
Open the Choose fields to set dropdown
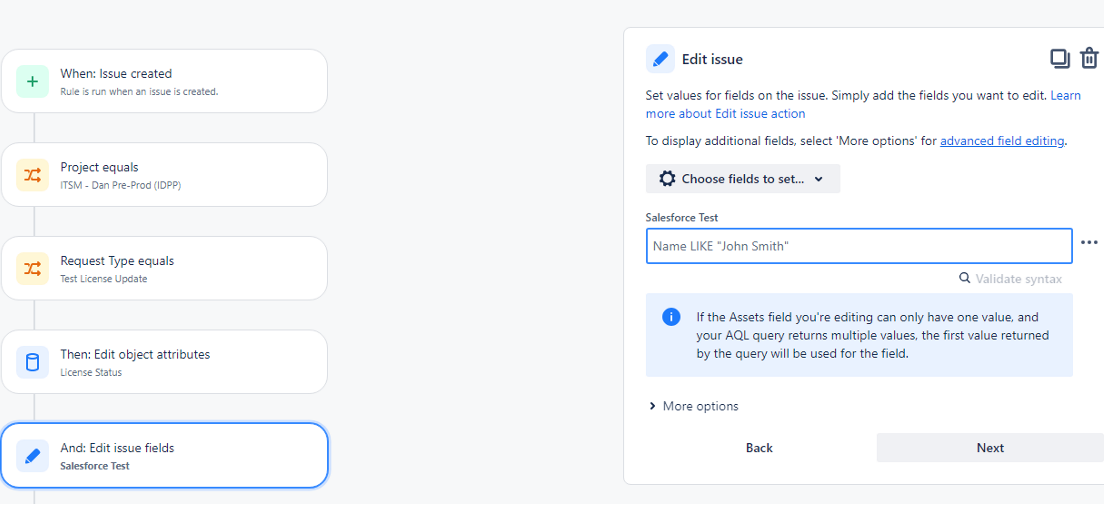click(x=743, y=179)
